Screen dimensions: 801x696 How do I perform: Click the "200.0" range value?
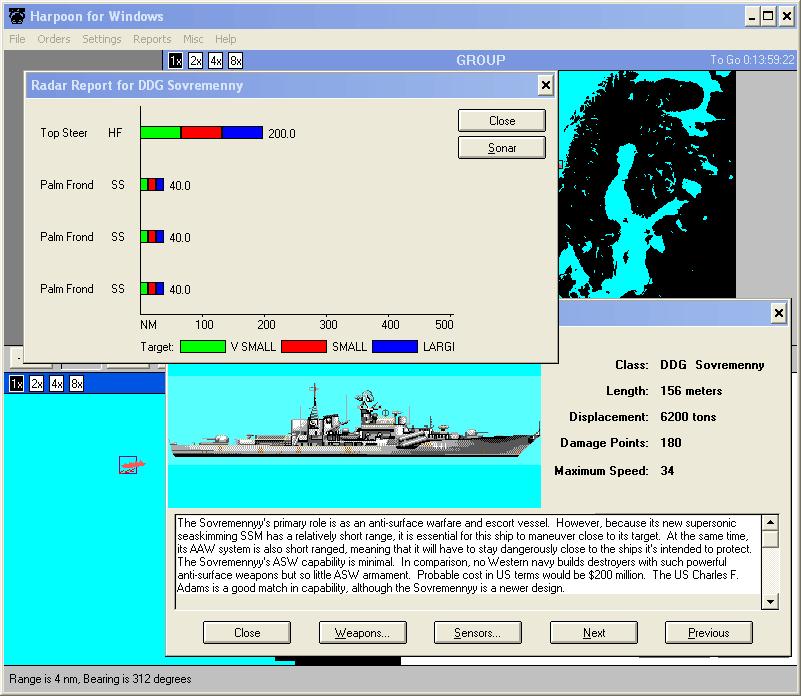282,133
